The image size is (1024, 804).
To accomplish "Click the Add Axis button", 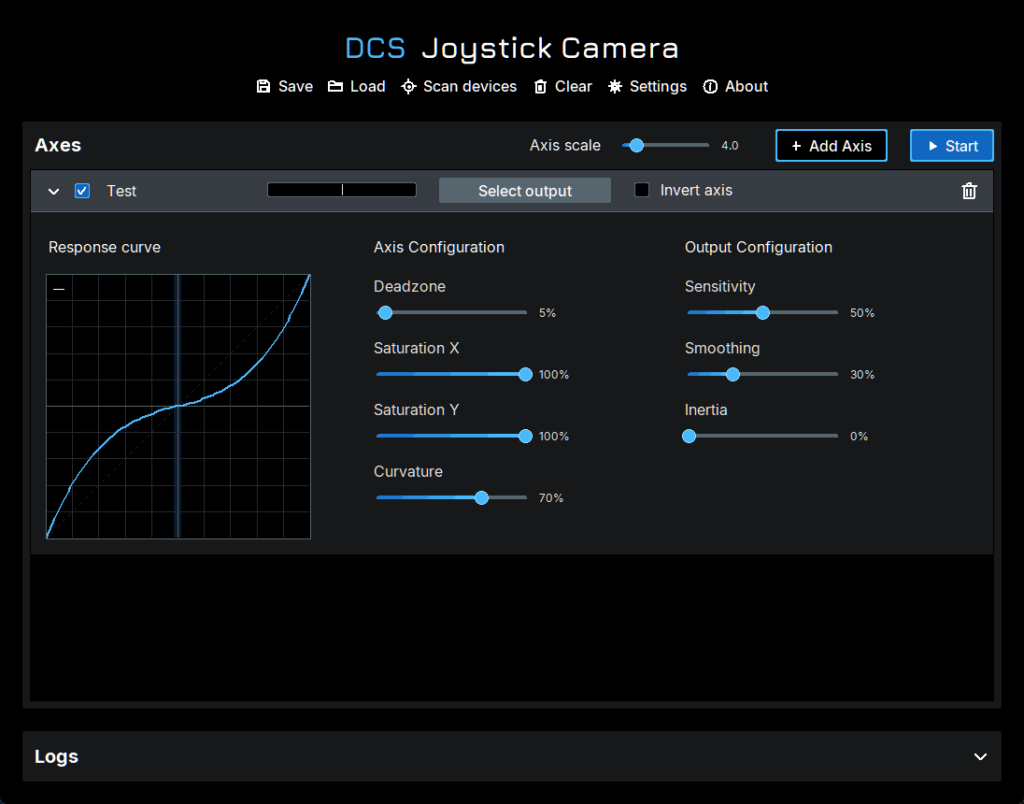I will pos(831,146).
